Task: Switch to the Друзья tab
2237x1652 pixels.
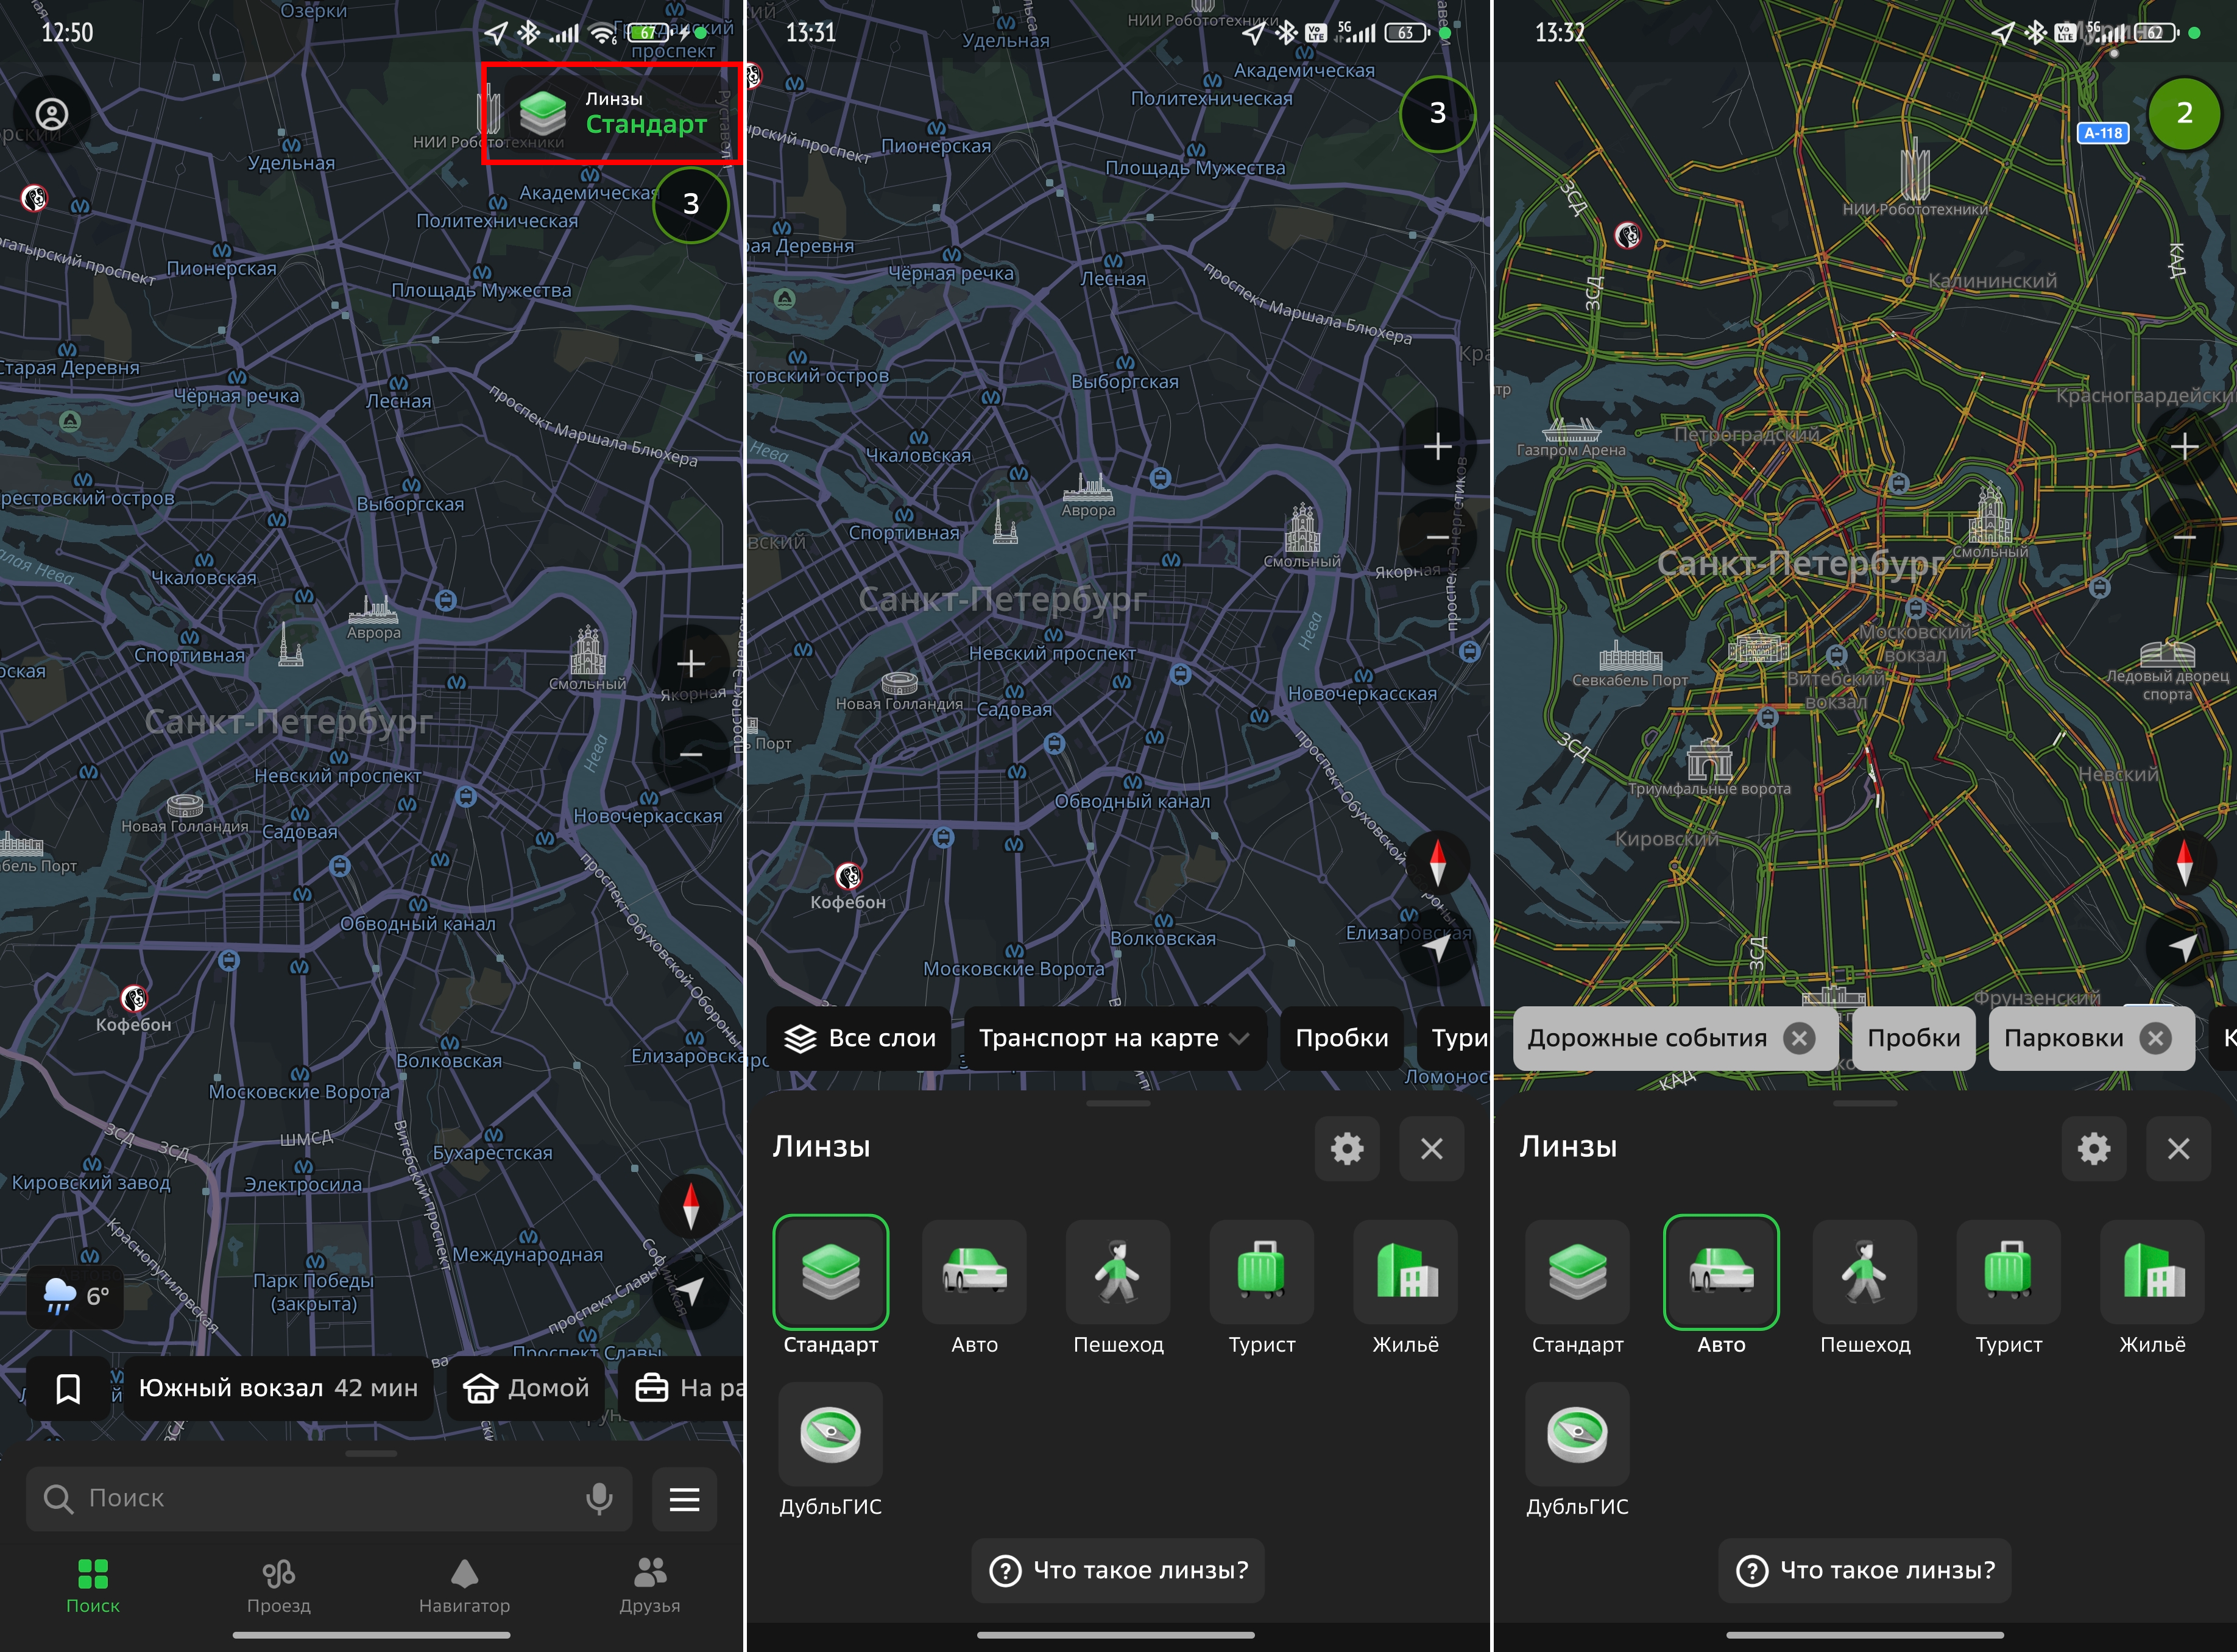Action: pos(649,1585)
